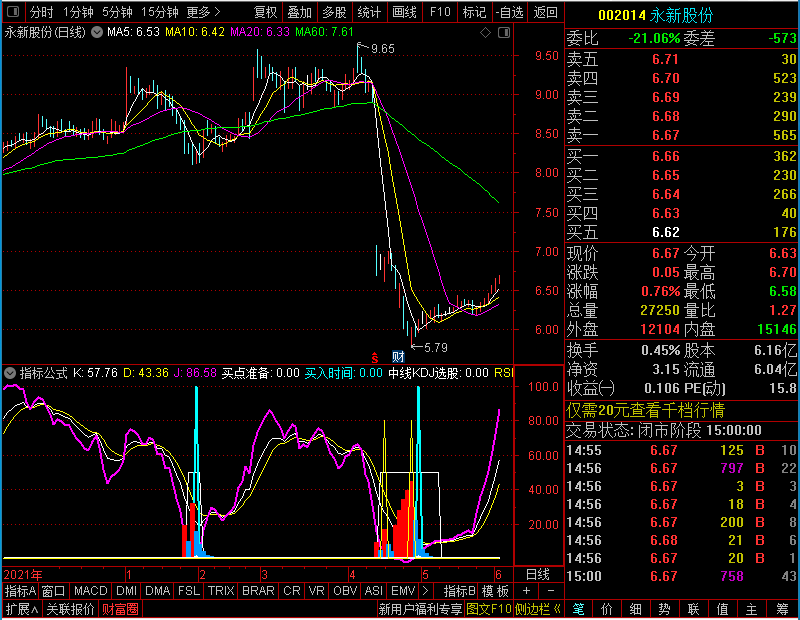
Task: Select the 筹 chip distribution tab
Action: tap(782, 609)
